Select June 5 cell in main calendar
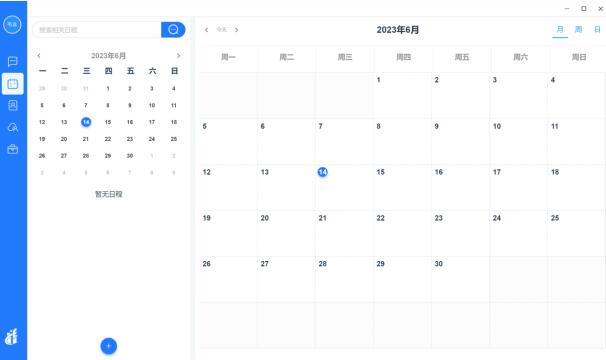606x360 pixels. click(228, 141)
